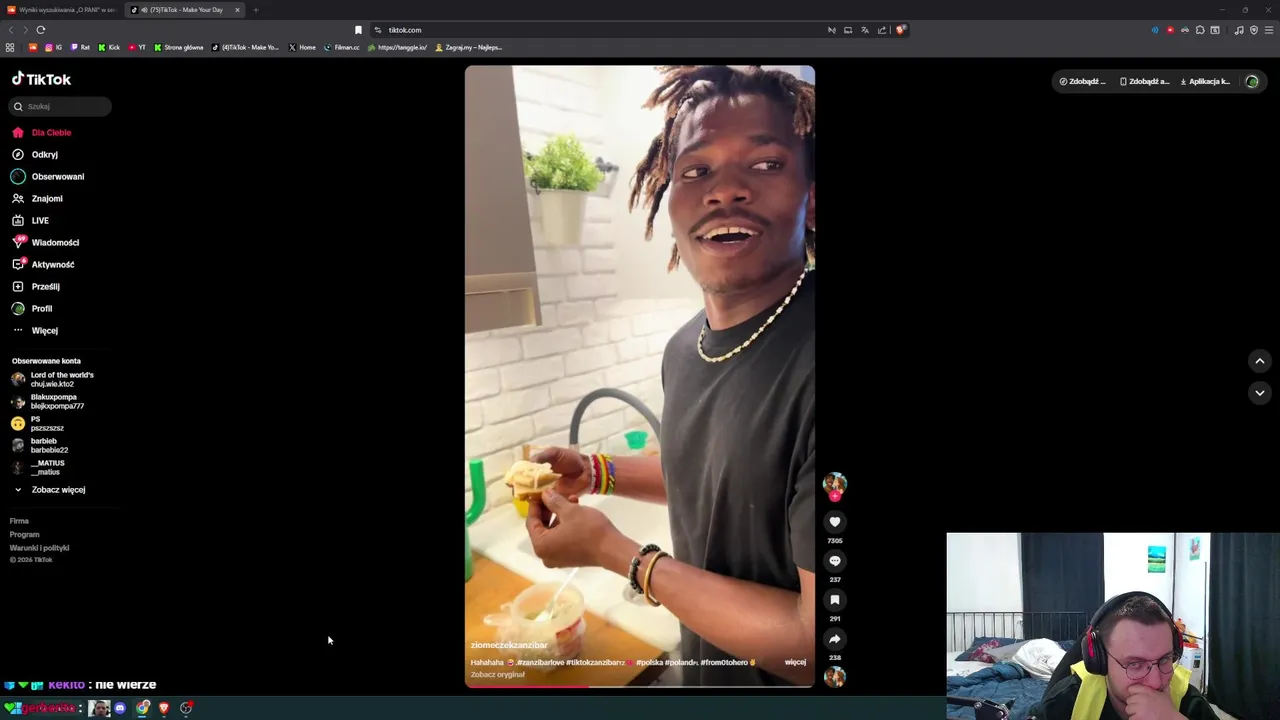The image size is (1280, 720).
Task: Open the video comments icon
Action: click(835, 561)
